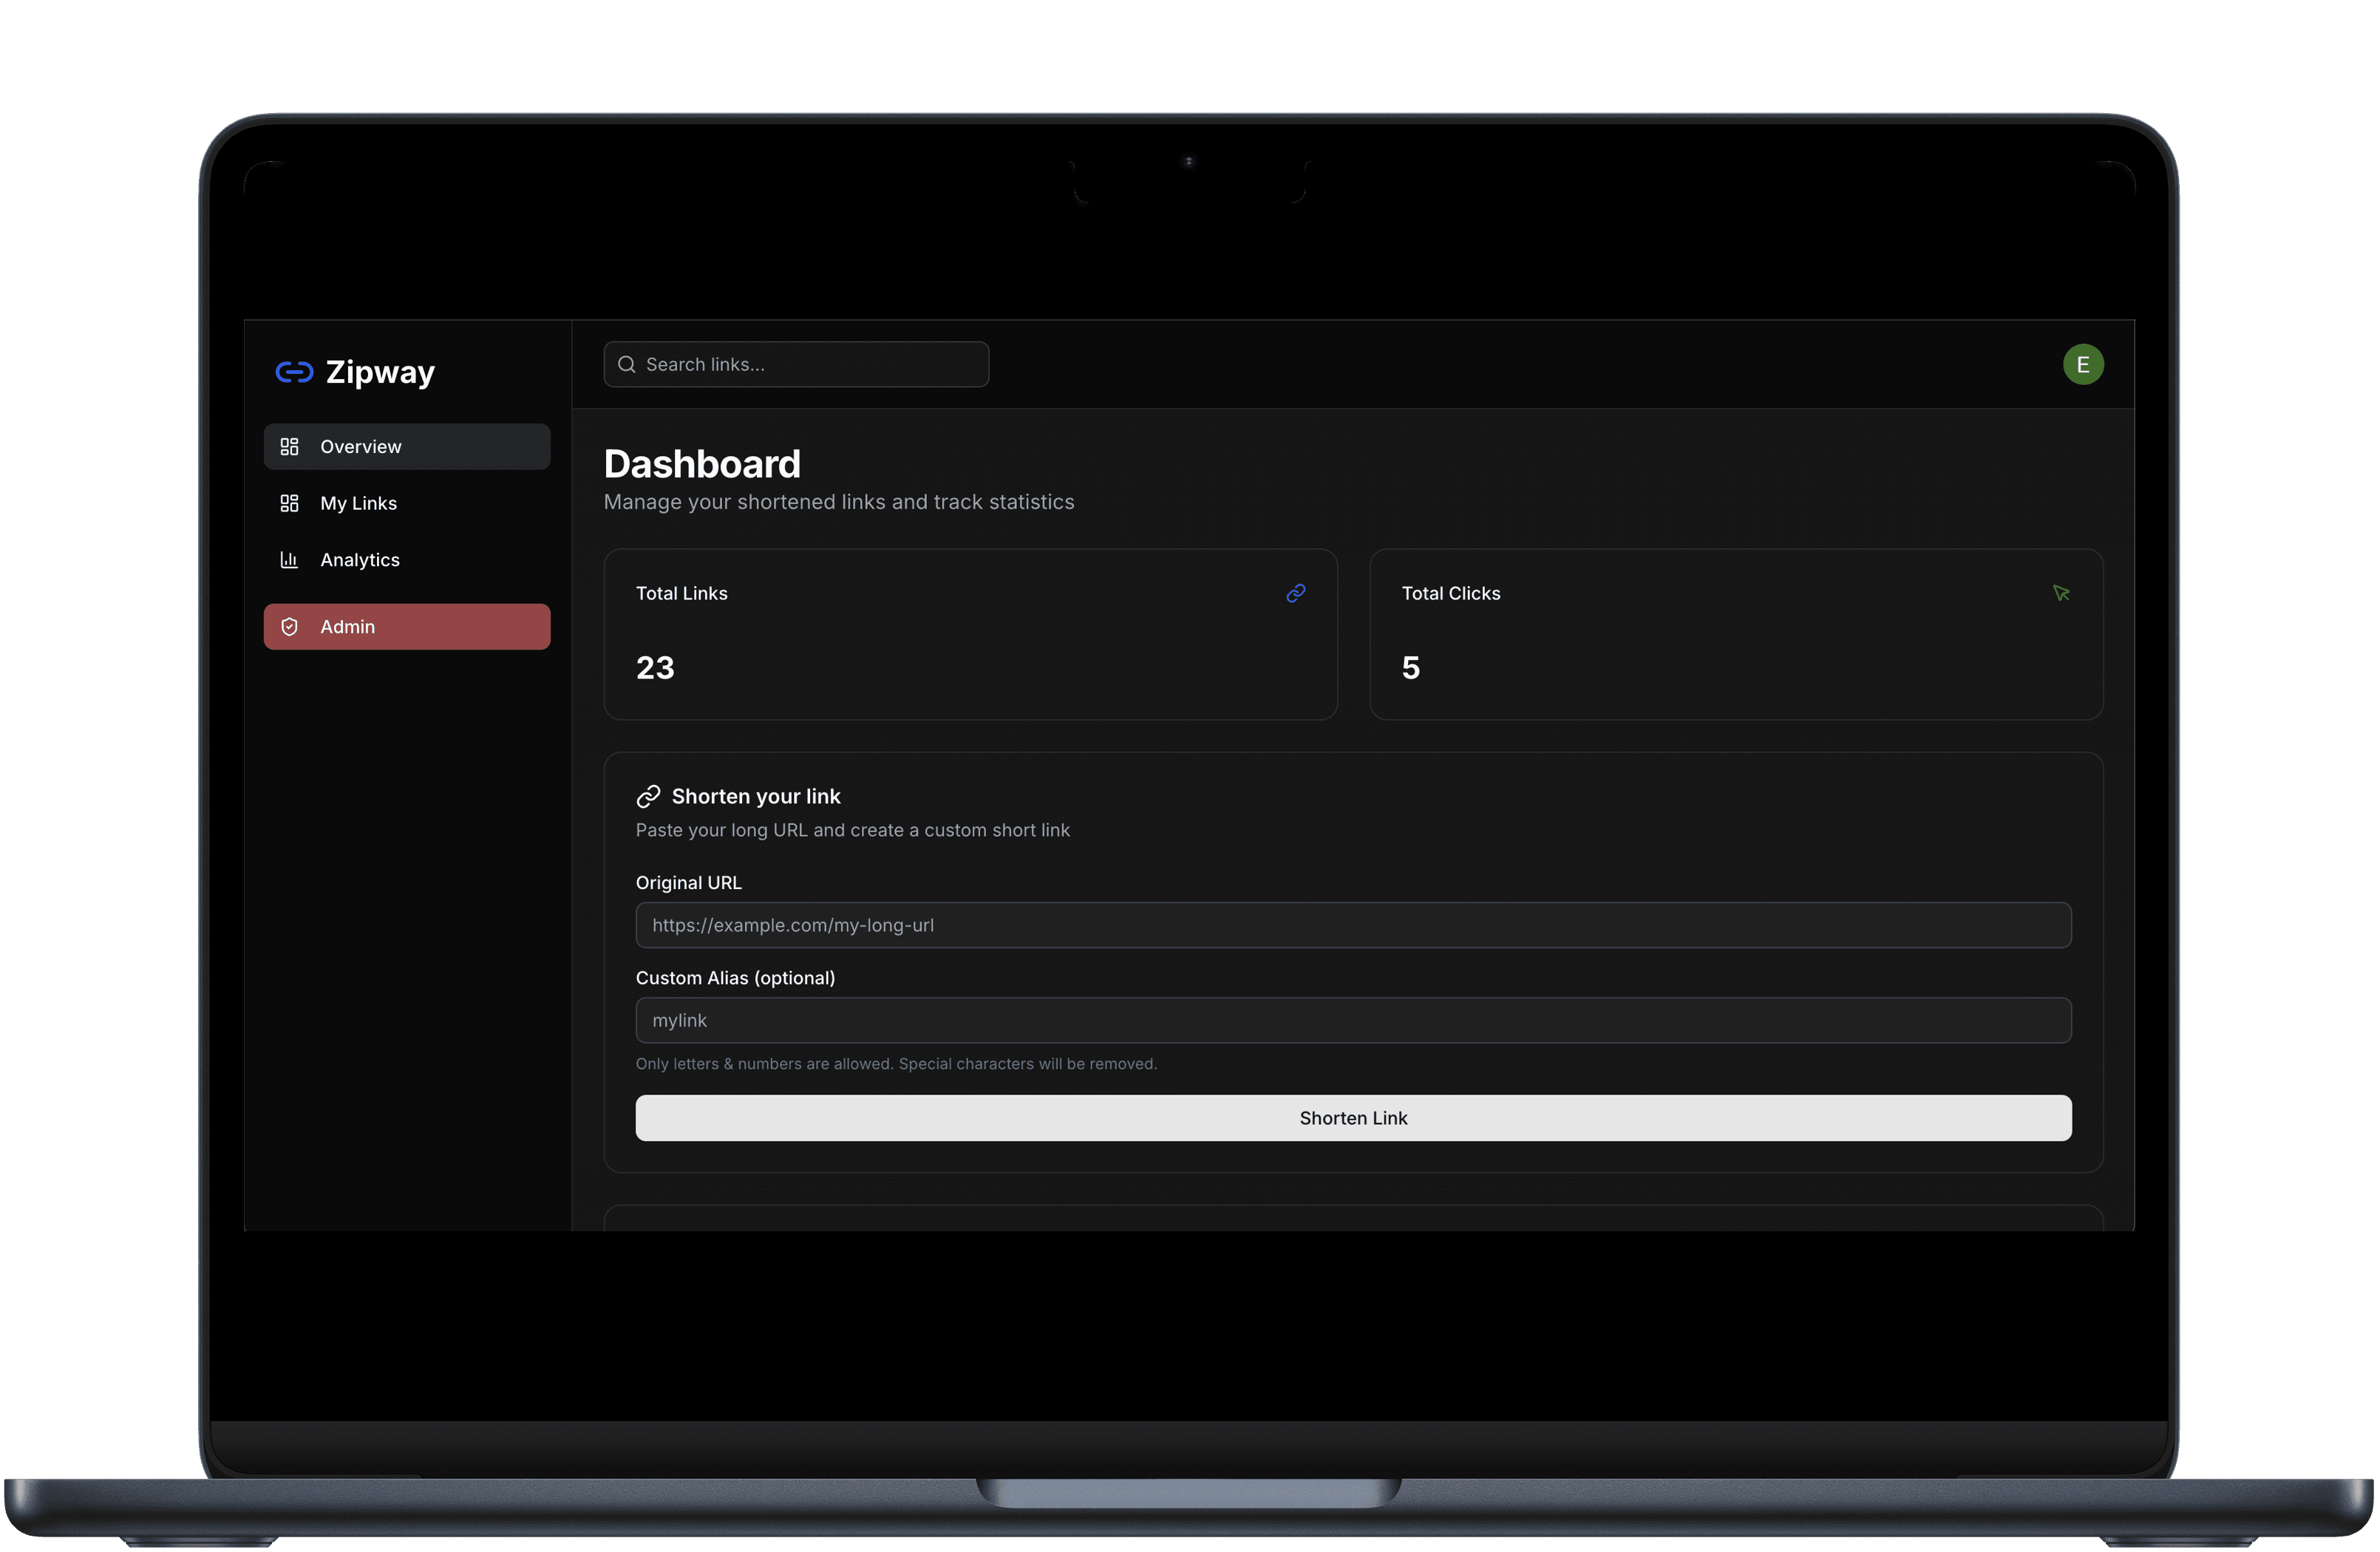Open the Overview sidebar item
This screenshot has height=1552, width=2380.
pyautogui.click(x=407, y=447)
